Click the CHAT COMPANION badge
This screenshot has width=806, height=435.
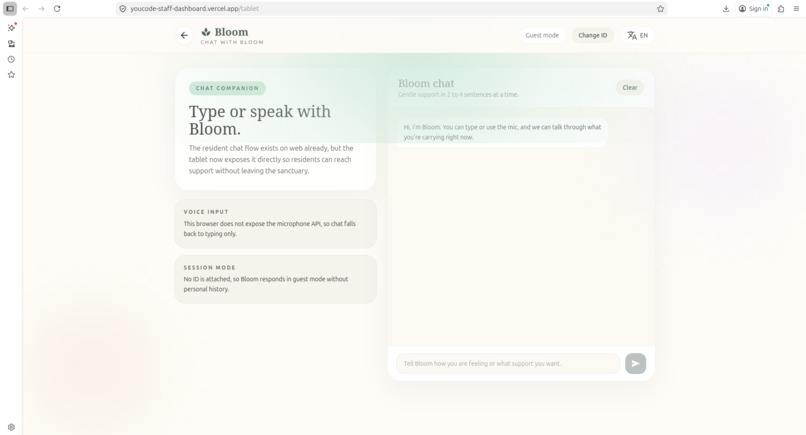tap(227, 88)
